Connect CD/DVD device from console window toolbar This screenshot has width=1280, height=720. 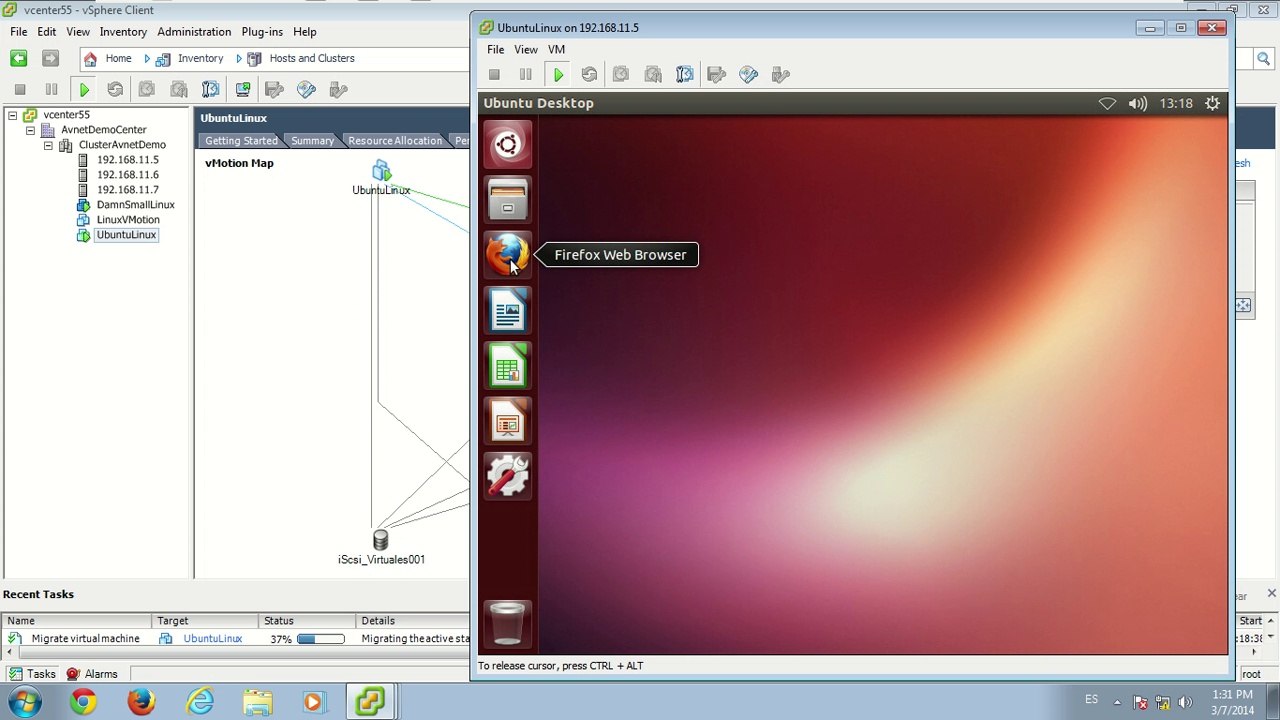pos(749,74)
